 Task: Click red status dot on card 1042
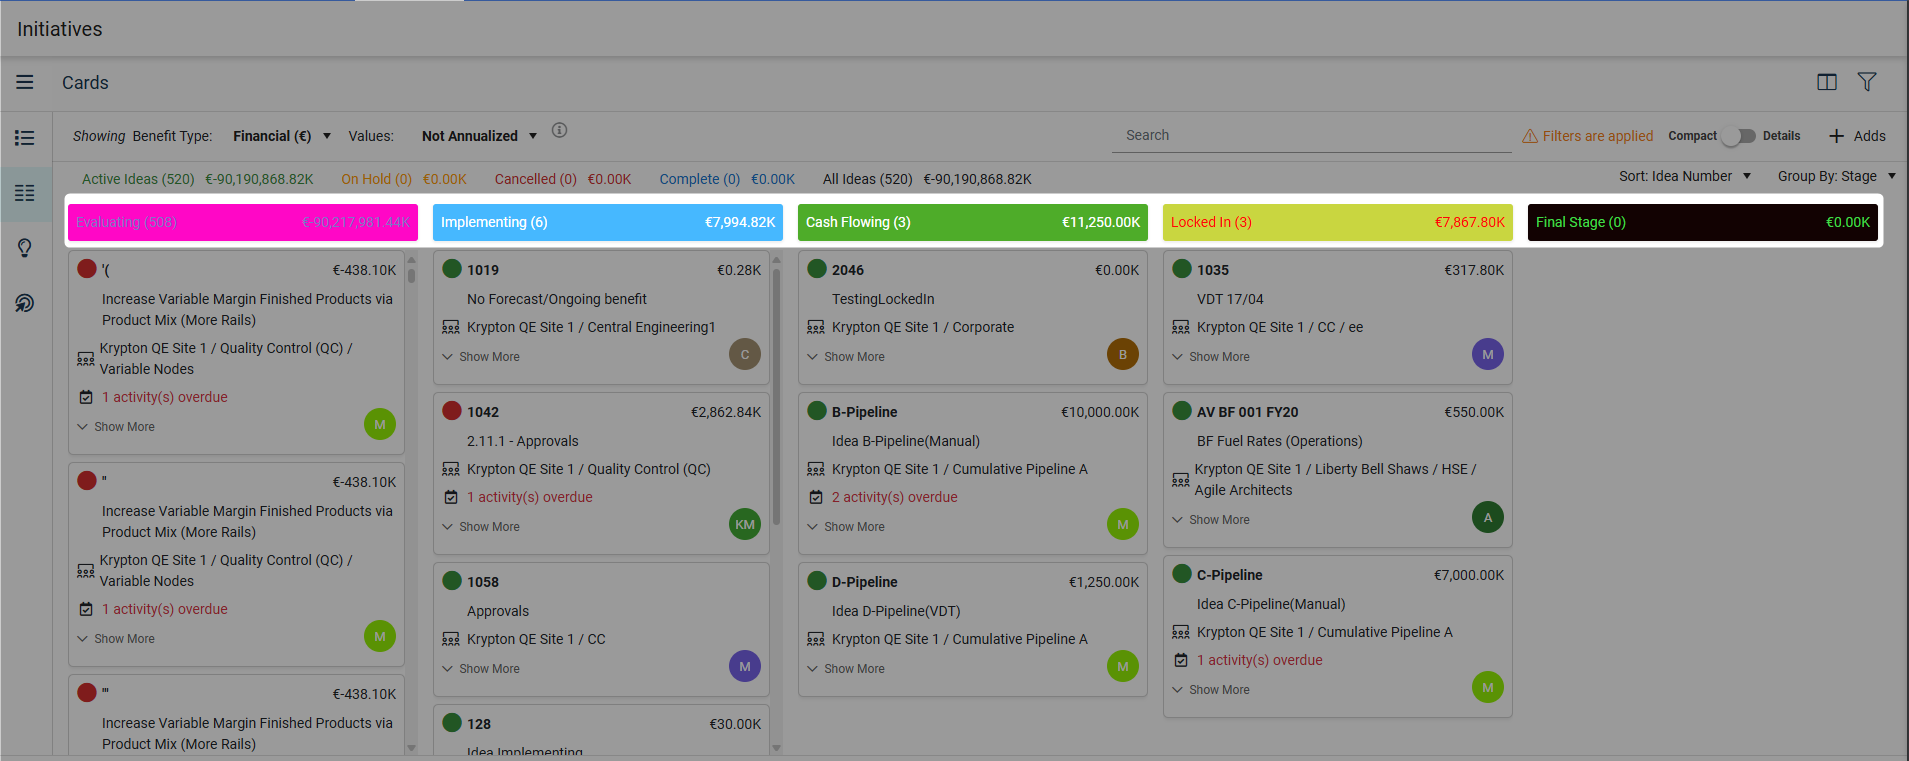coord(452,410)
